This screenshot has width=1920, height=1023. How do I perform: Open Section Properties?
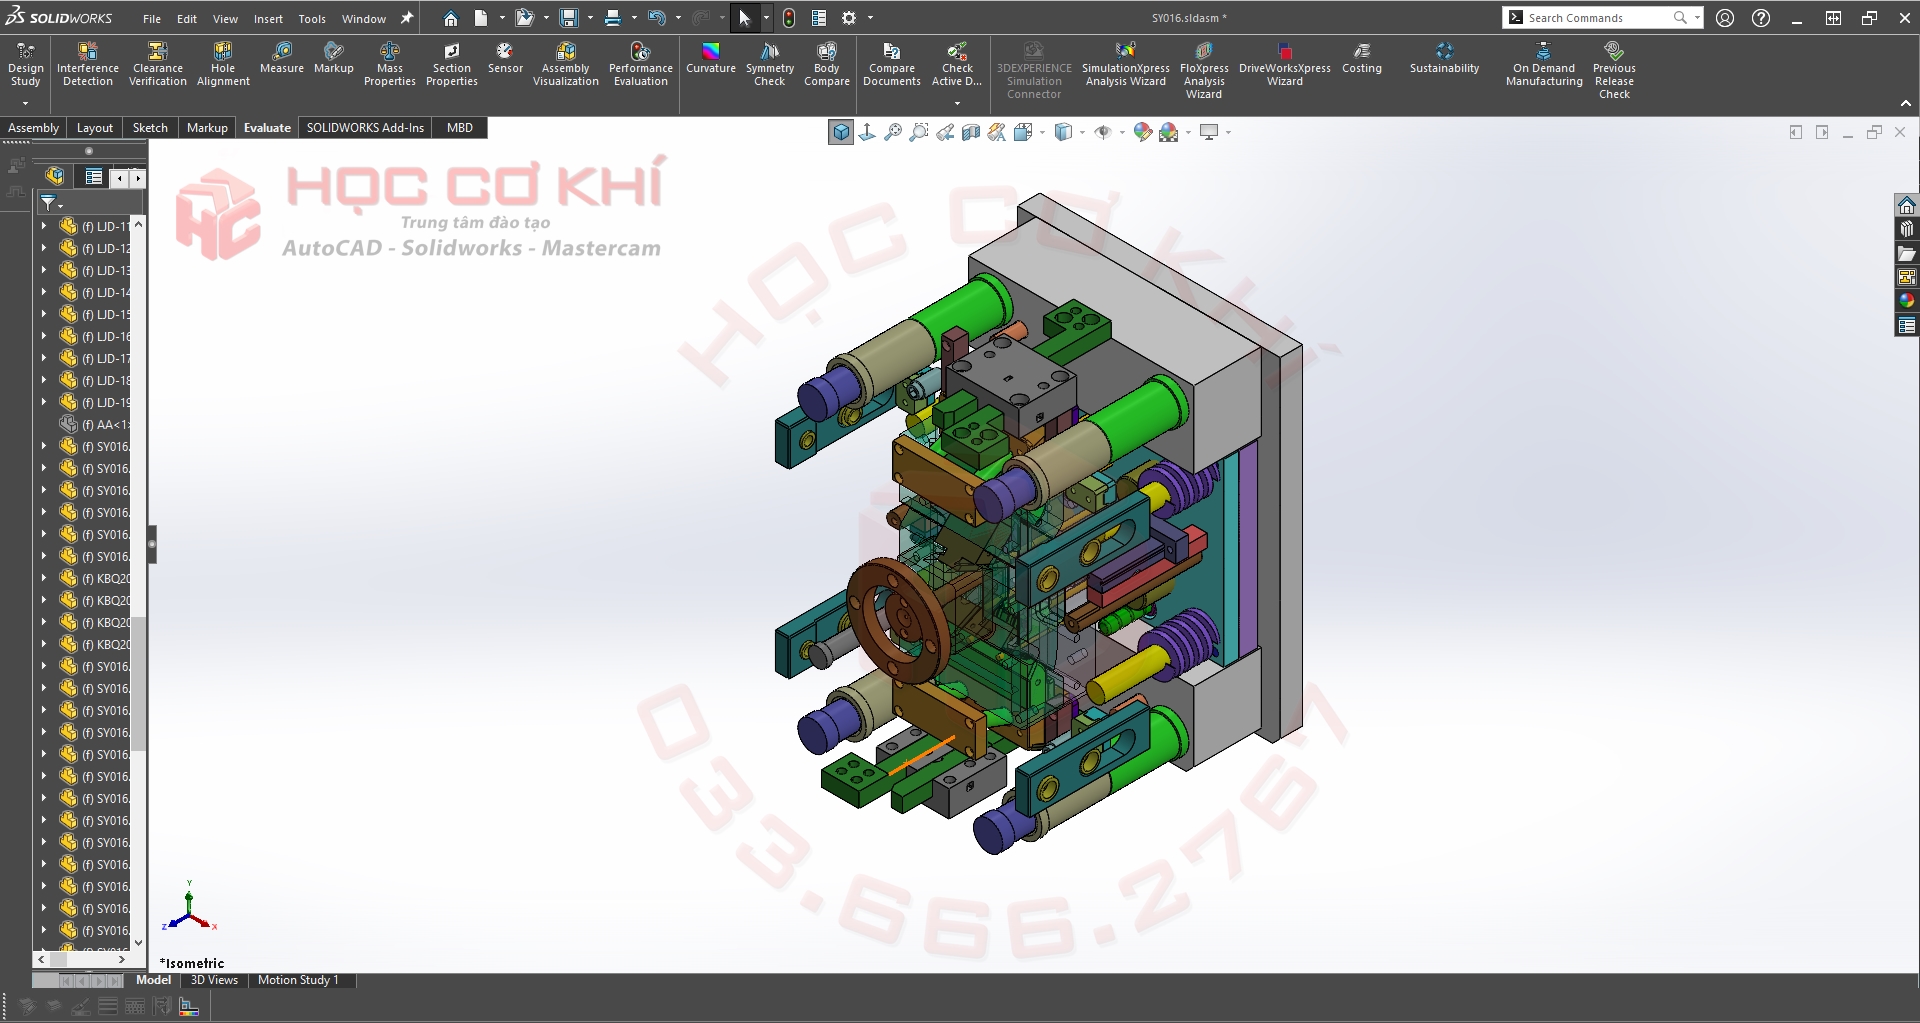click(452, 65)
